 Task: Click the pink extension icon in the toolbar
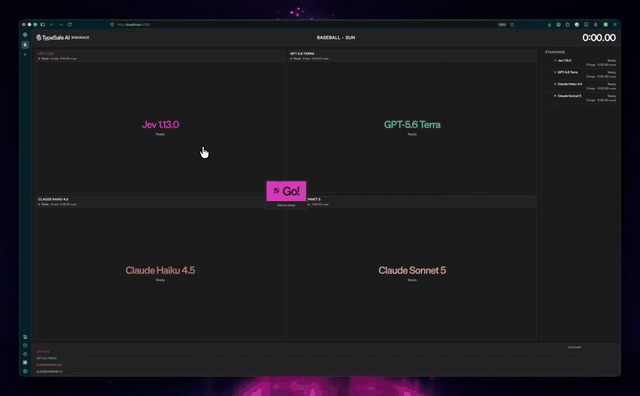click(x=596, y=24)
